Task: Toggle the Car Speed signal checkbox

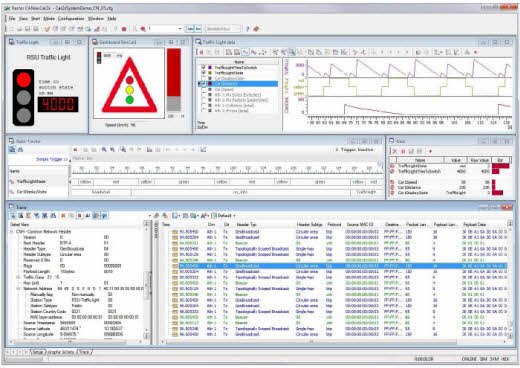Action: pyautogui.click(x=203, y=89)
